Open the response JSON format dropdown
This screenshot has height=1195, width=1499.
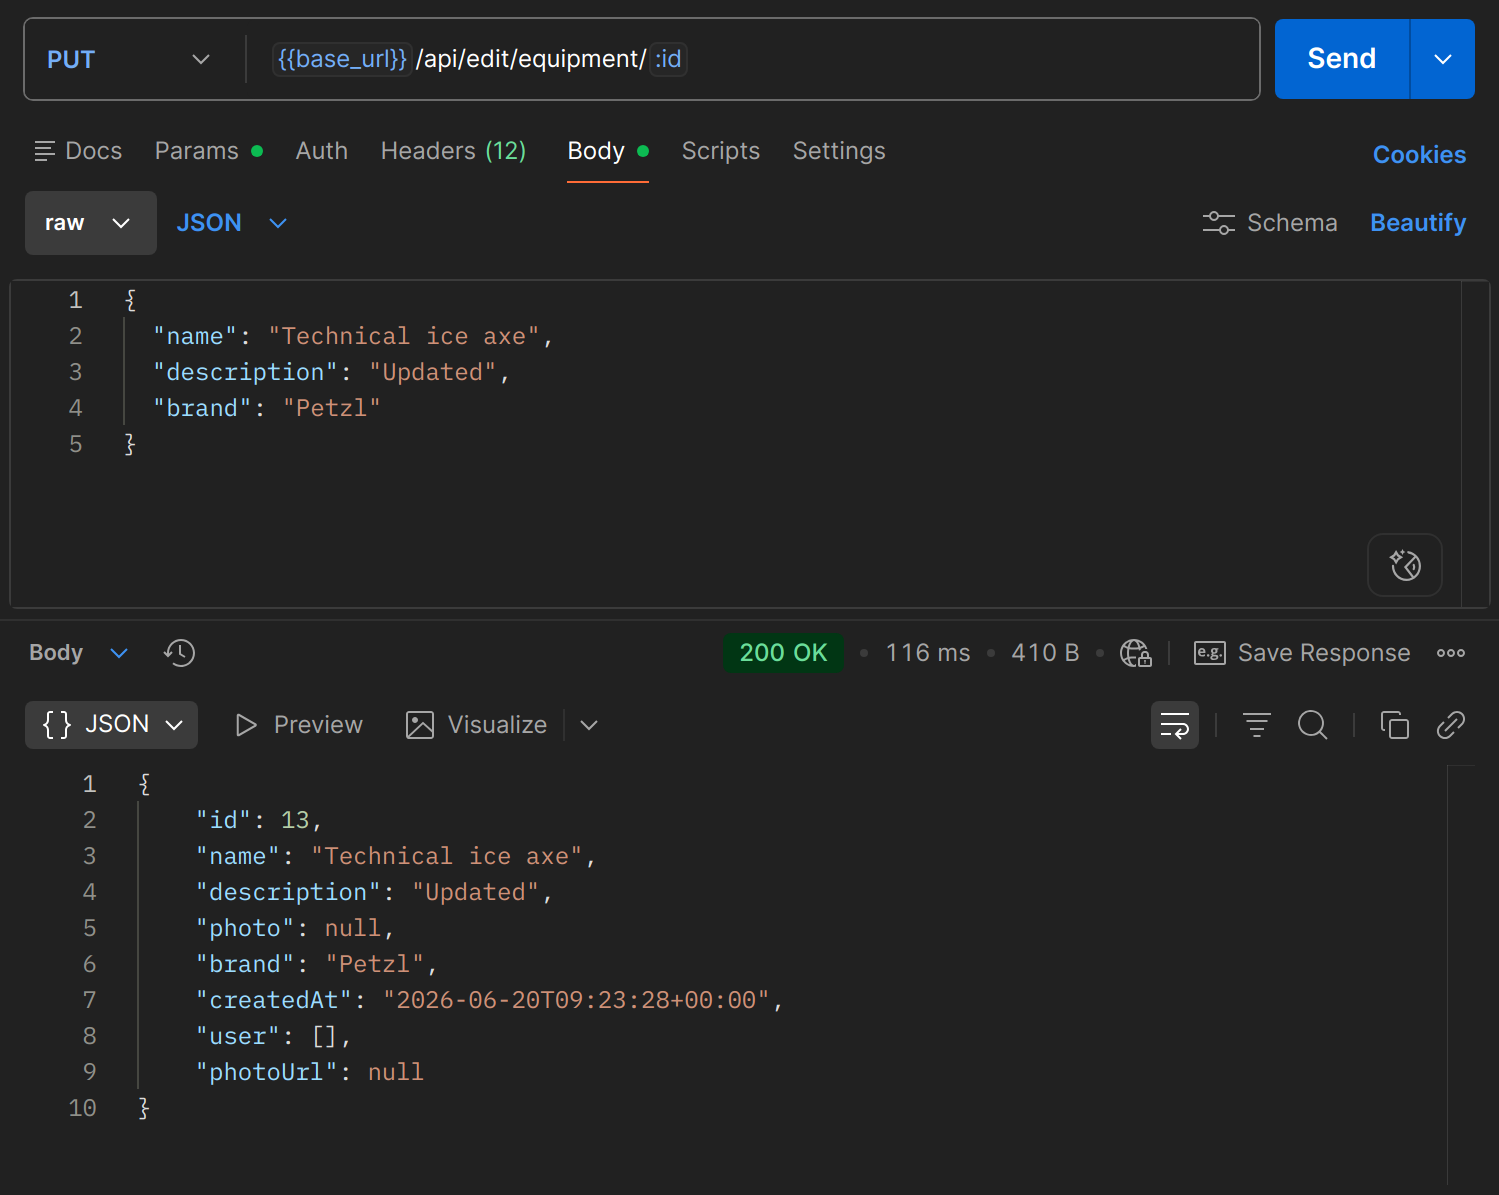(111, 725)
